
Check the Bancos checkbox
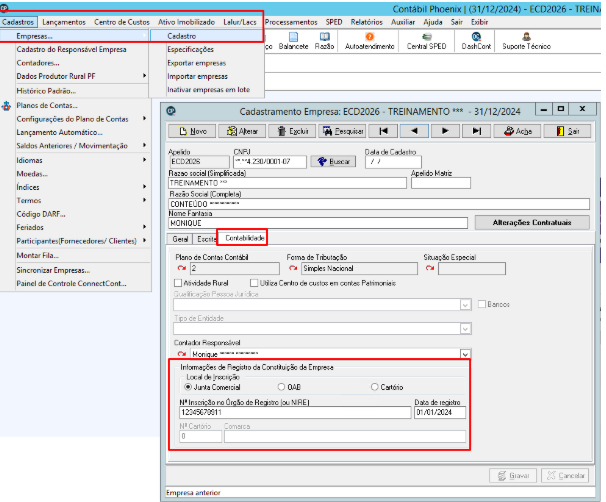tap(482, 304)
